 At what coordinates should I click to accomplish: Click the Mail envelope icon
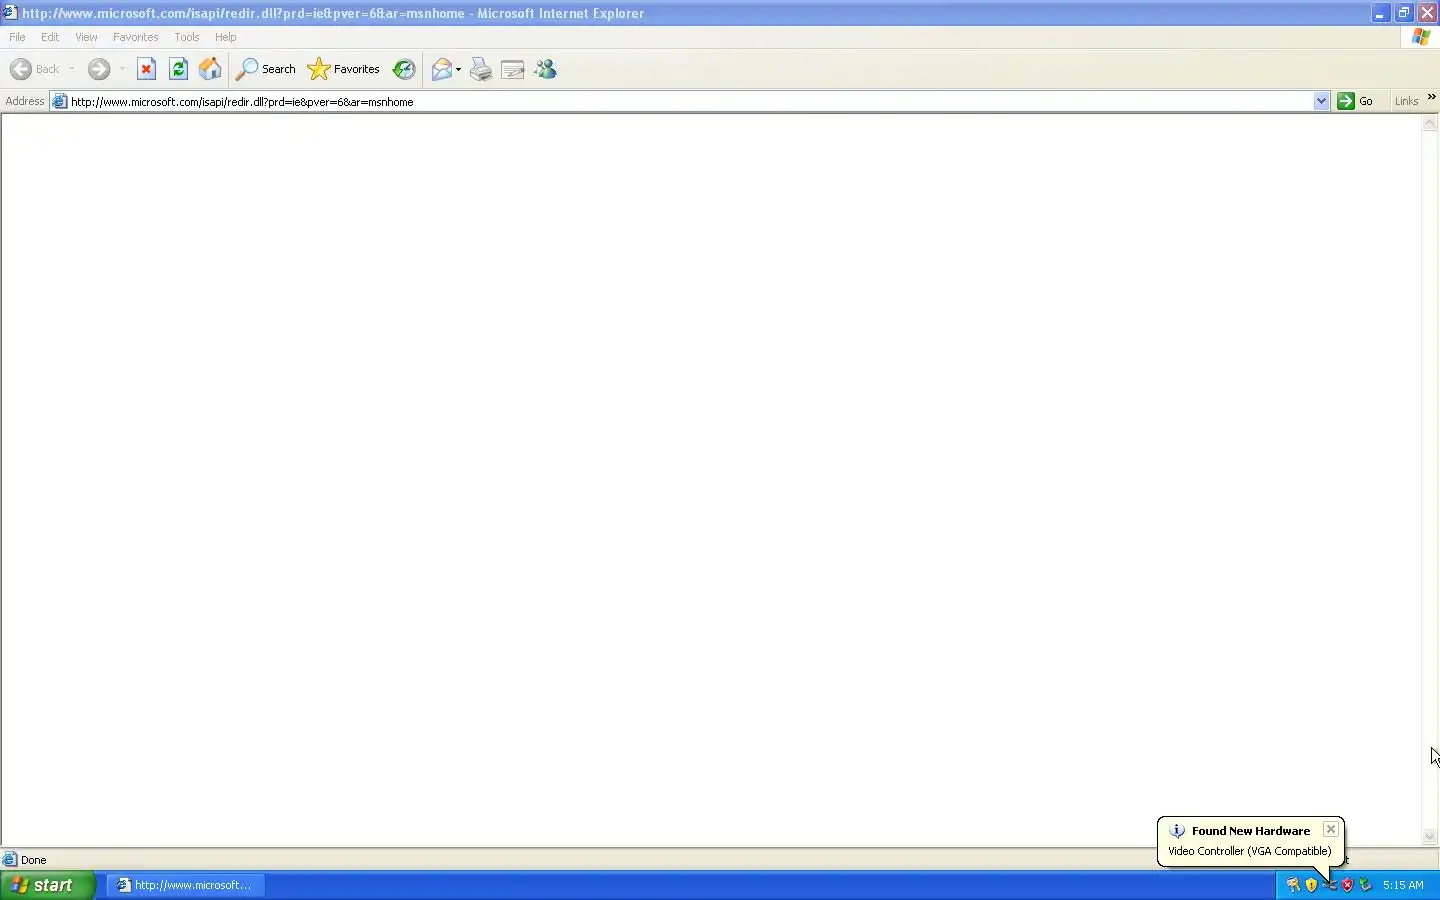click(x=442, y=69)
